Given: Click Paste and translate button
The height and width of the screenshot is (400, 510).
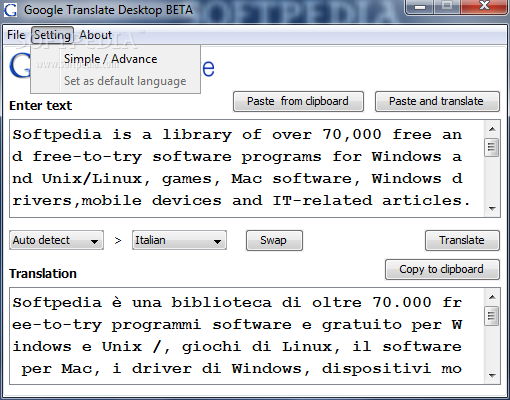Looking at the screenshot, I should [x=437, y=101].
